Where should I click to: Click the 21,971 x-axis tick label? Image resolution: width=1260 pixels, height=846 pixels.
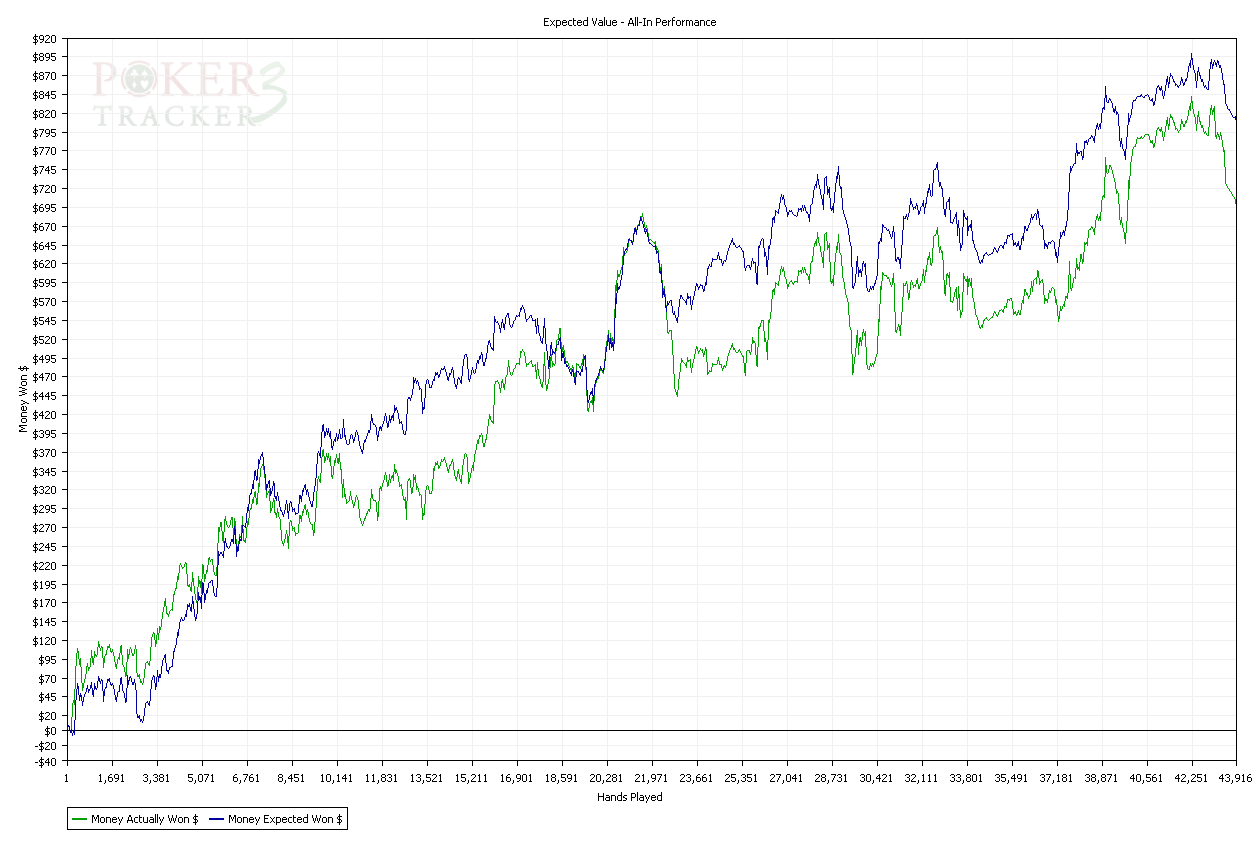[x=651, y=778]
